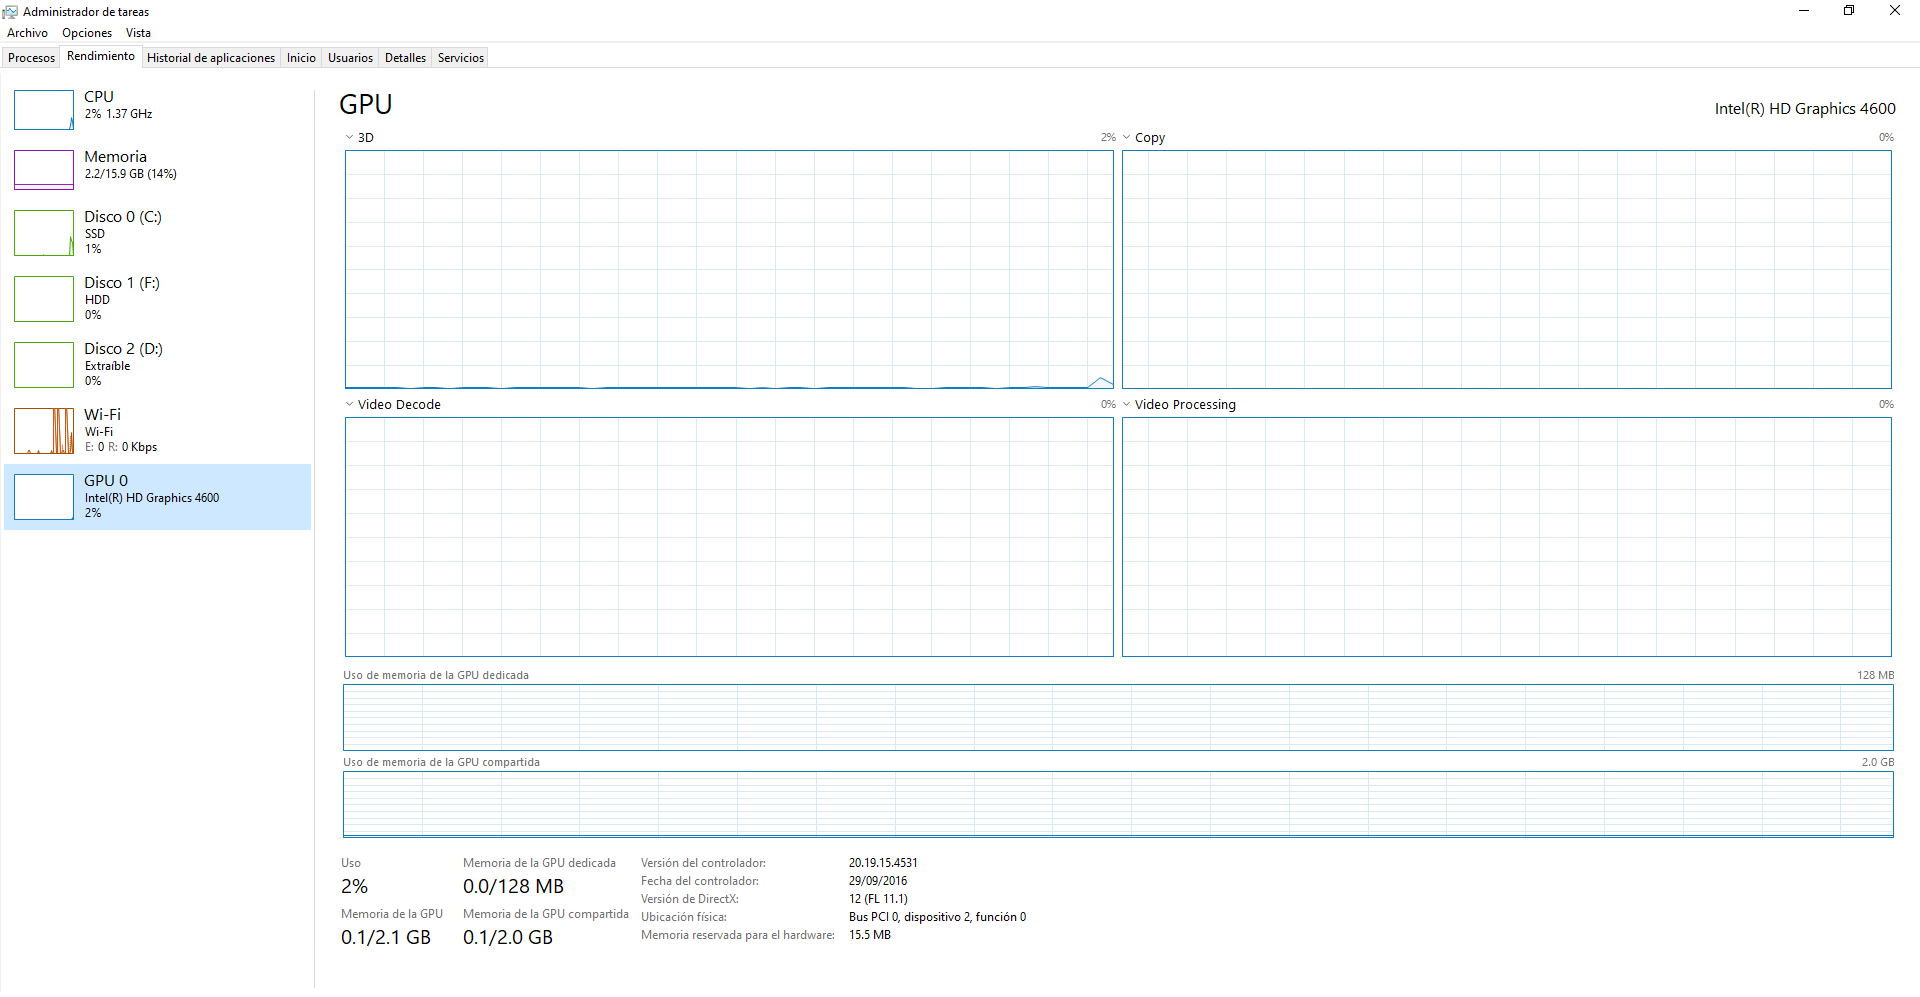Click 'Ubicación física:' label
Screen dimensions: 1920x997
click(x=684, y=917)
